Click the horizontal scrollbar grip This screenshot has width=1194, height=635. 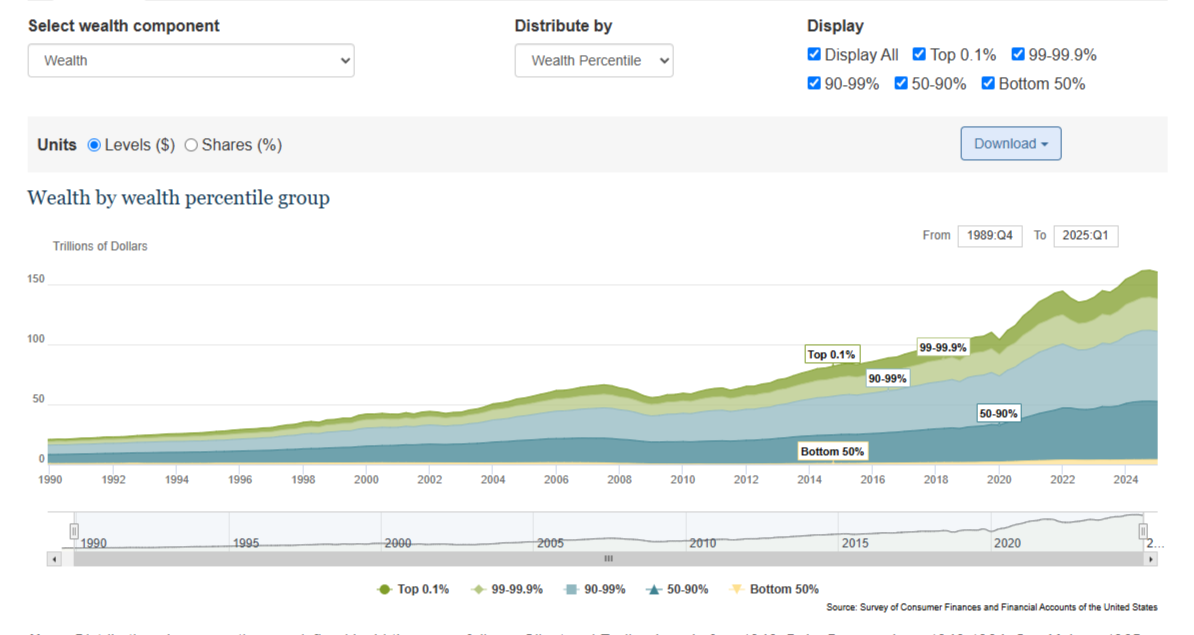tap(608, 559)
